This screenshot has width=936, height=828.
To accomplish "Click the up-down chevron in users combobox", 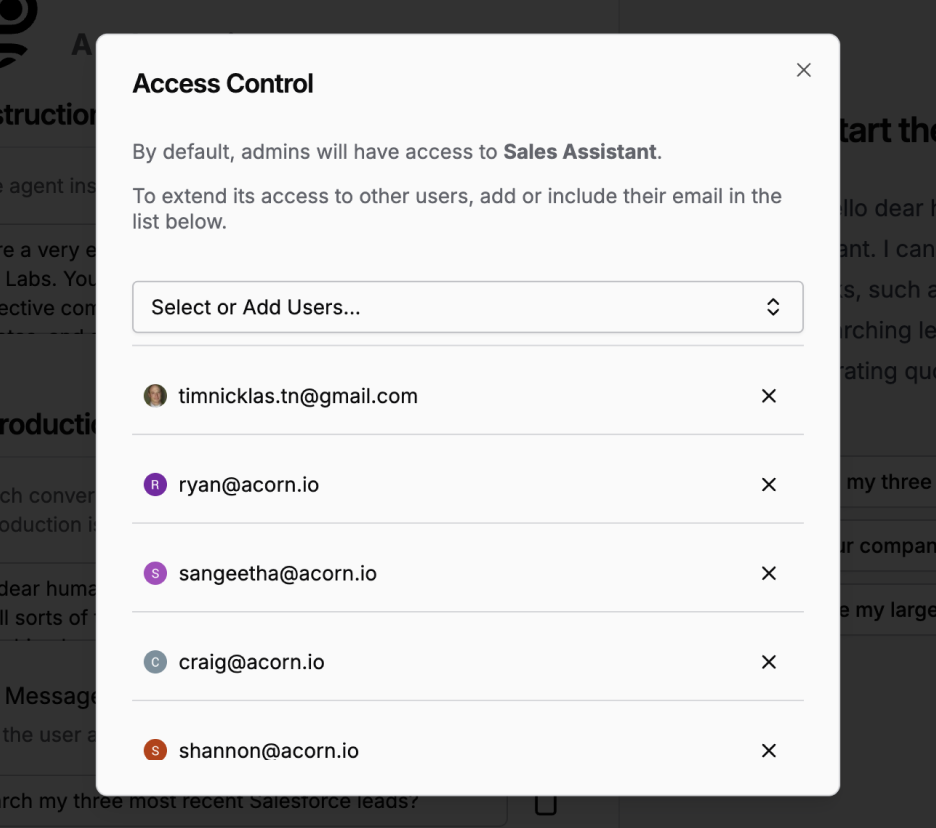I will pos(772,307).
